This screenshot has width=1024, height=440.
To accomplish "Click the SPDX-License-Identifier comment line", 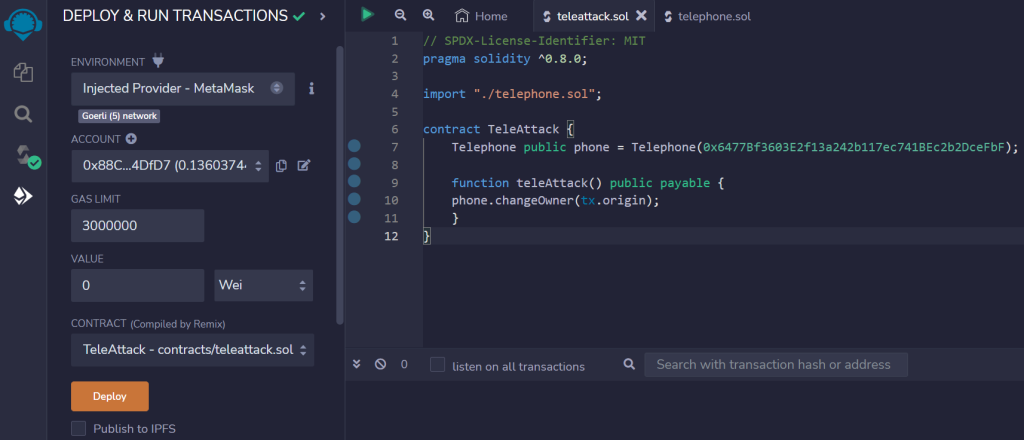I will pos(534,41).
